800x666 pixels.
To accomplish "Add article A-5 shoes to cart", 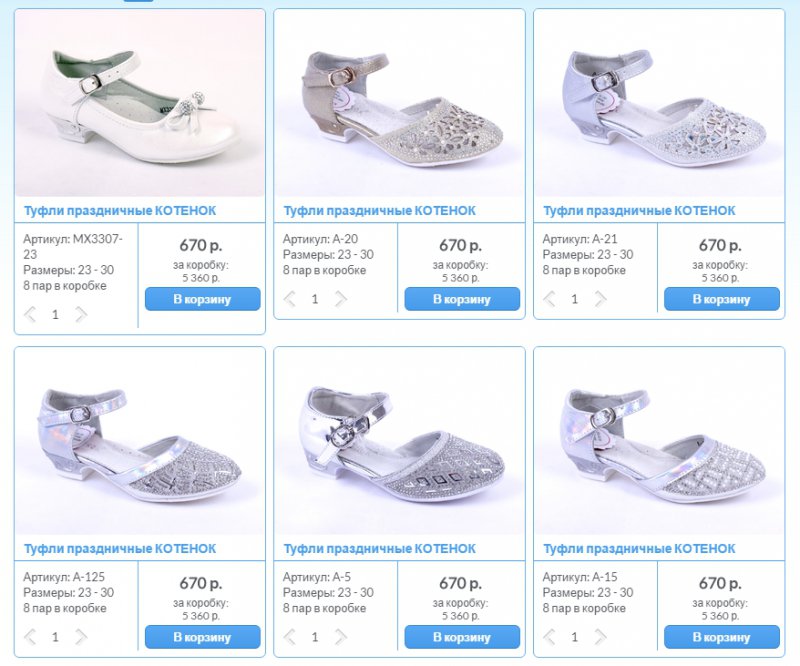I will pos(462,637).
